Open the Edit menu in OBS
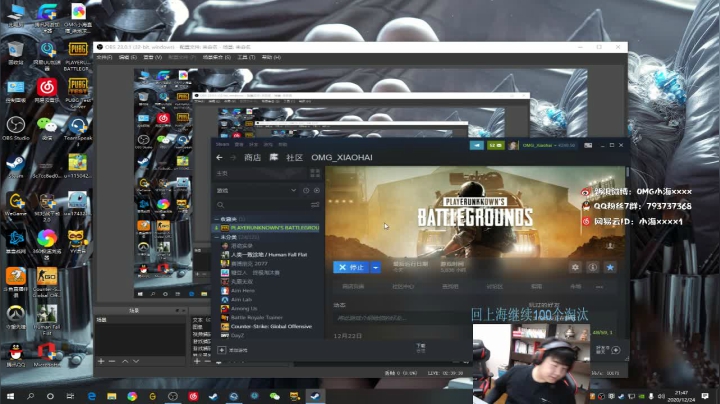 tap(127, 57)
